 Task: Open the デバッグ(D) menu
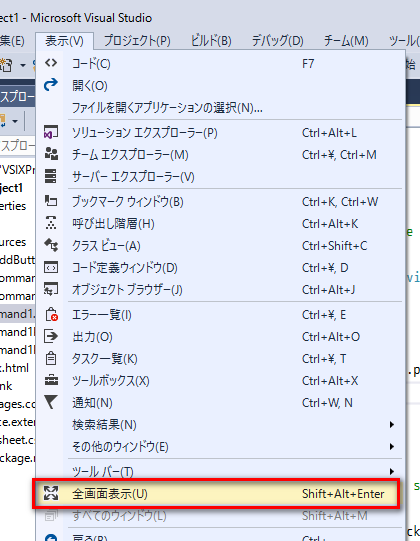(x=277, y=41)
